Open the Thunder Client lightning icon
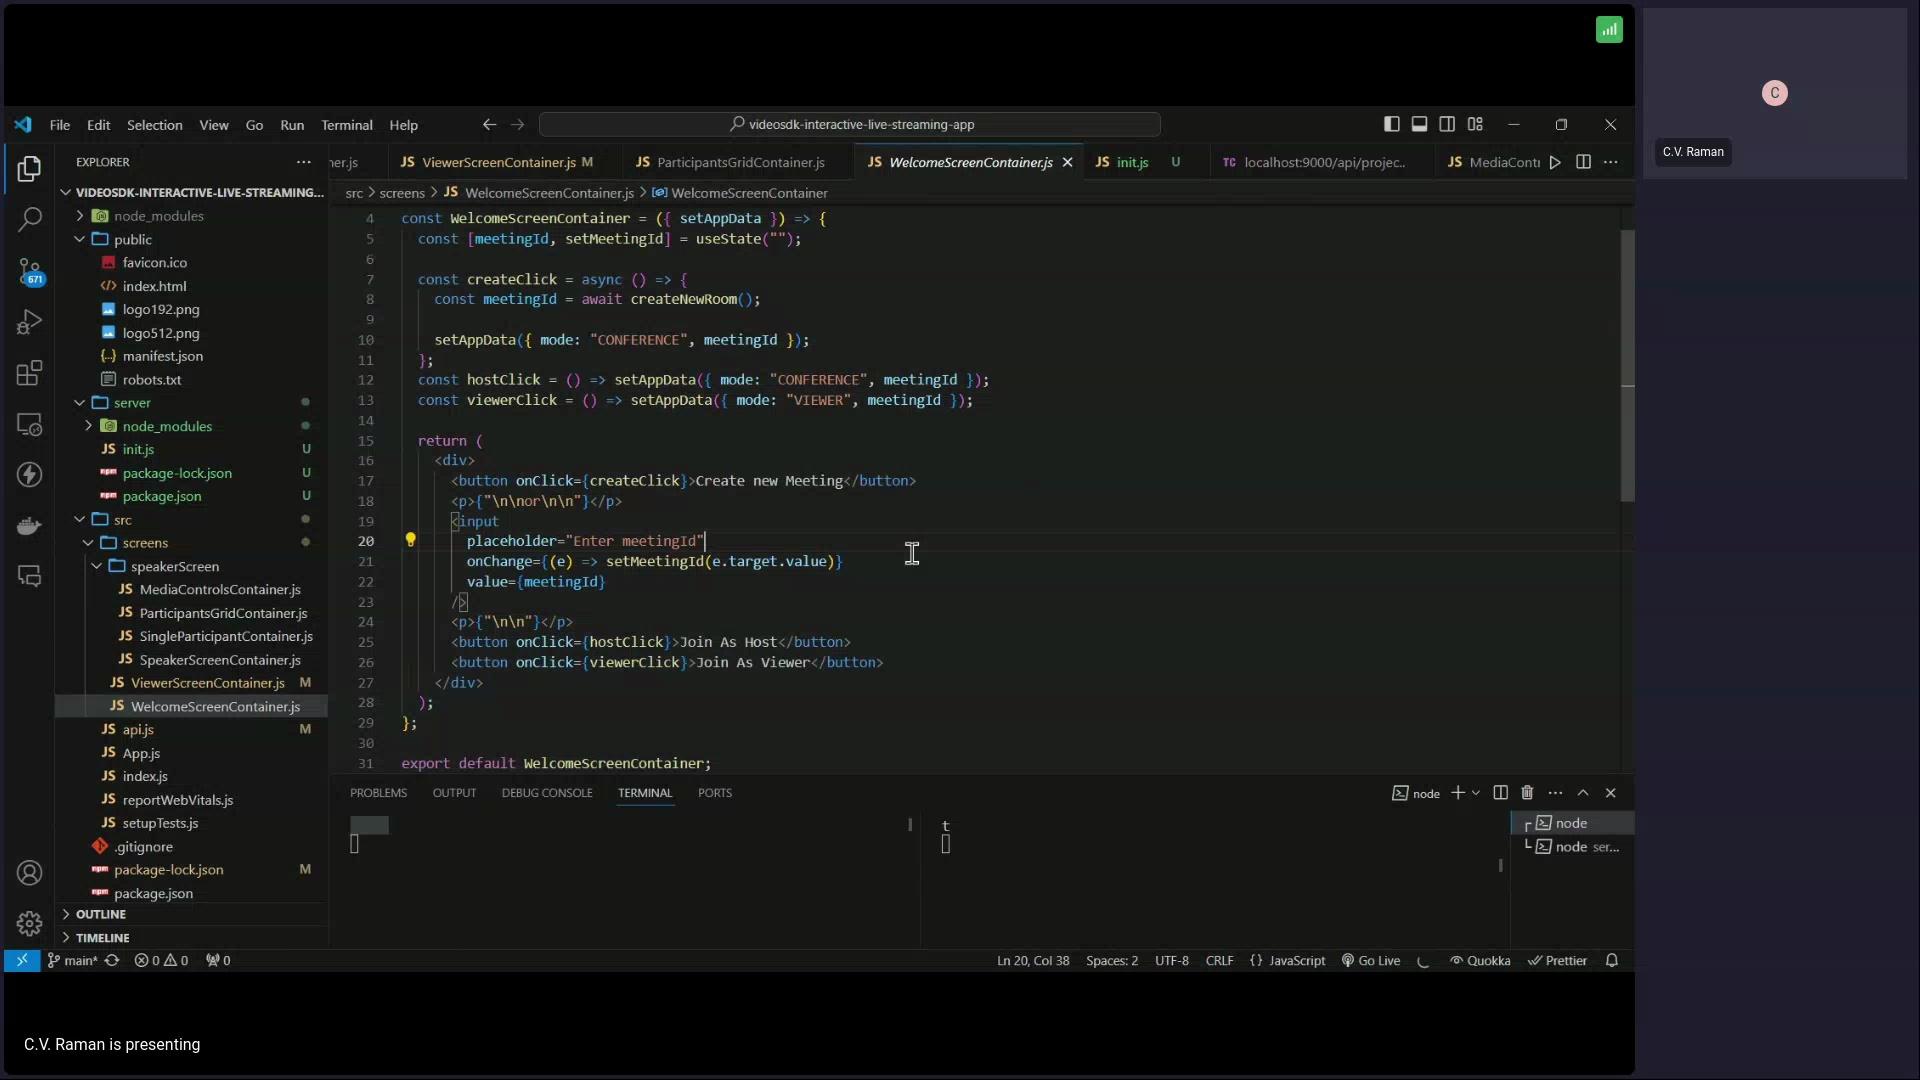Image resolution: width=1920 pixels, height=1080 pixels. click(x=29, y=474)
